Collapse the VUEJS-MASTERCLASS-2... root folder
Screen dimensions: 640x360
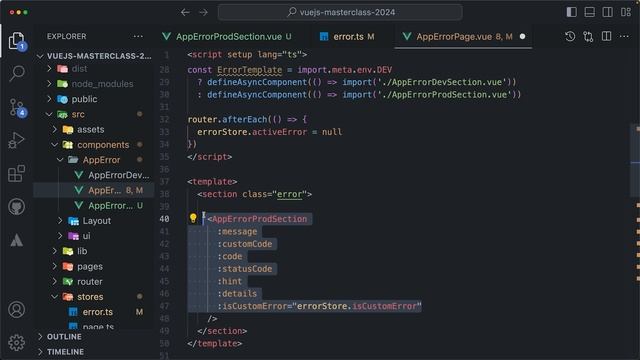[94, 56]
